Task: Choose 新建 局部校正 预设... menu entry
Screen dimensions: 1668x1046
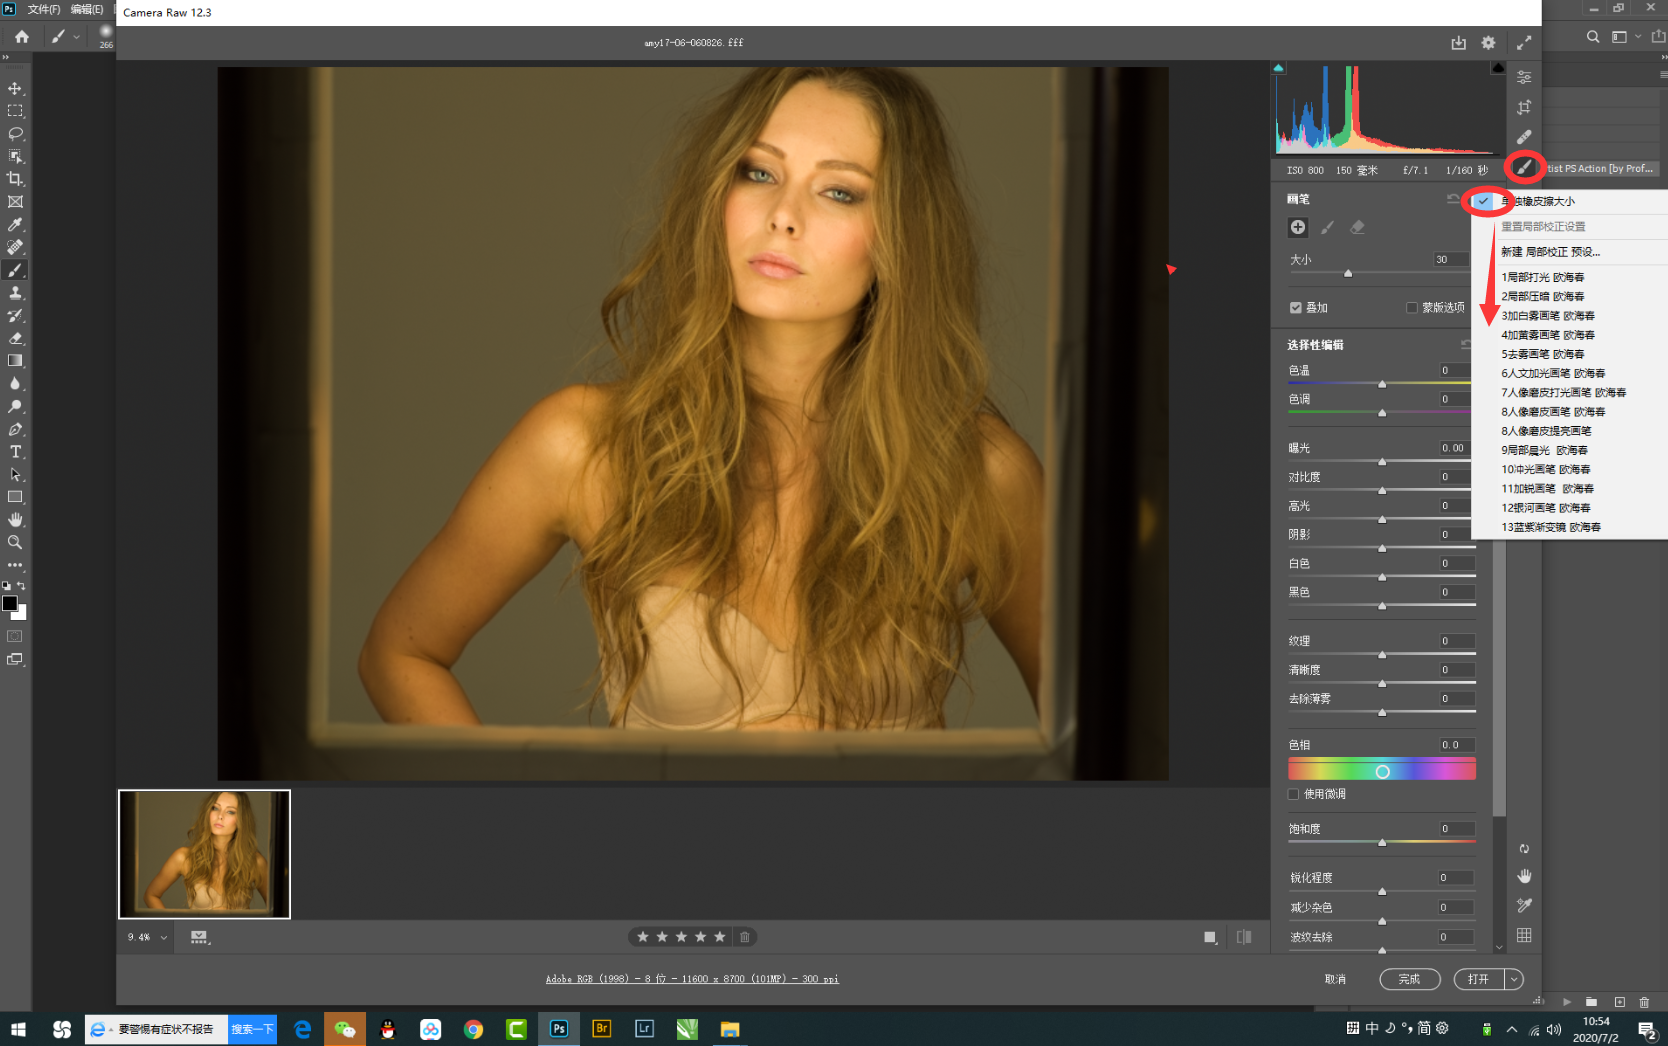Action: click(x=1550, y=252)
